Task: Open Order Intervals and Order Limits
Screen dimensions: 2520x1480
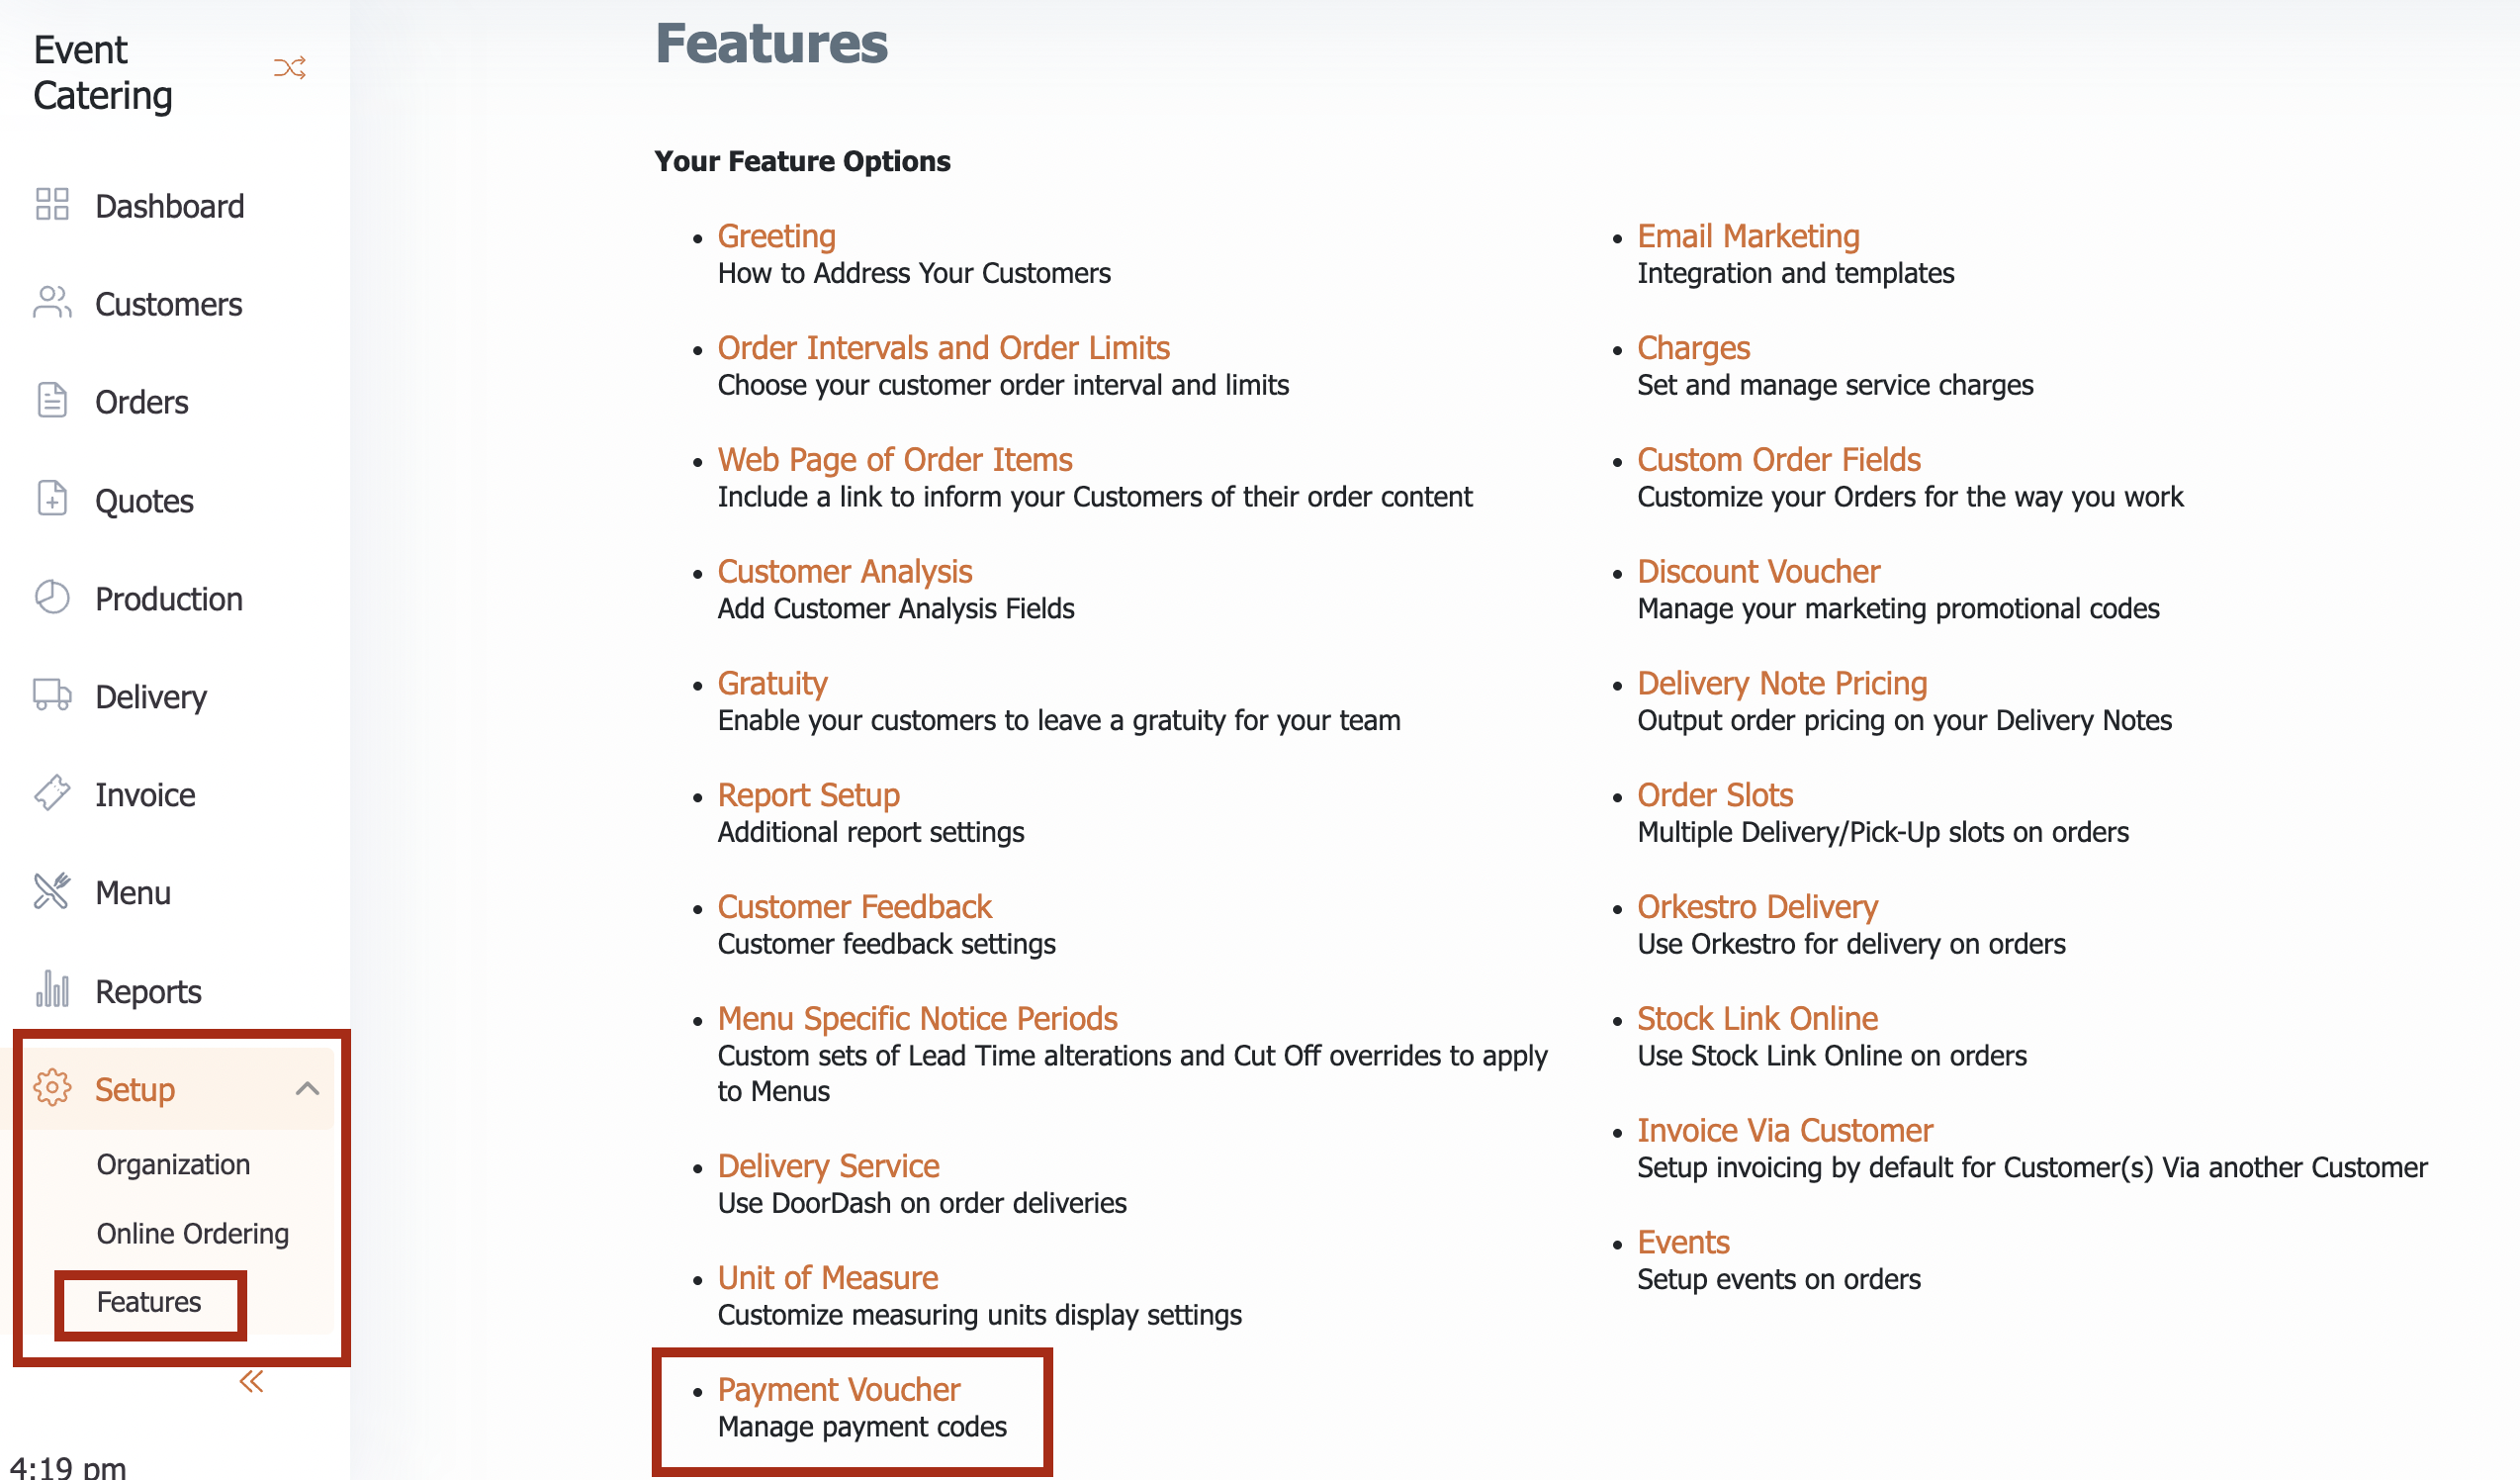Action: pyautogui.click(x=944, y=348)
